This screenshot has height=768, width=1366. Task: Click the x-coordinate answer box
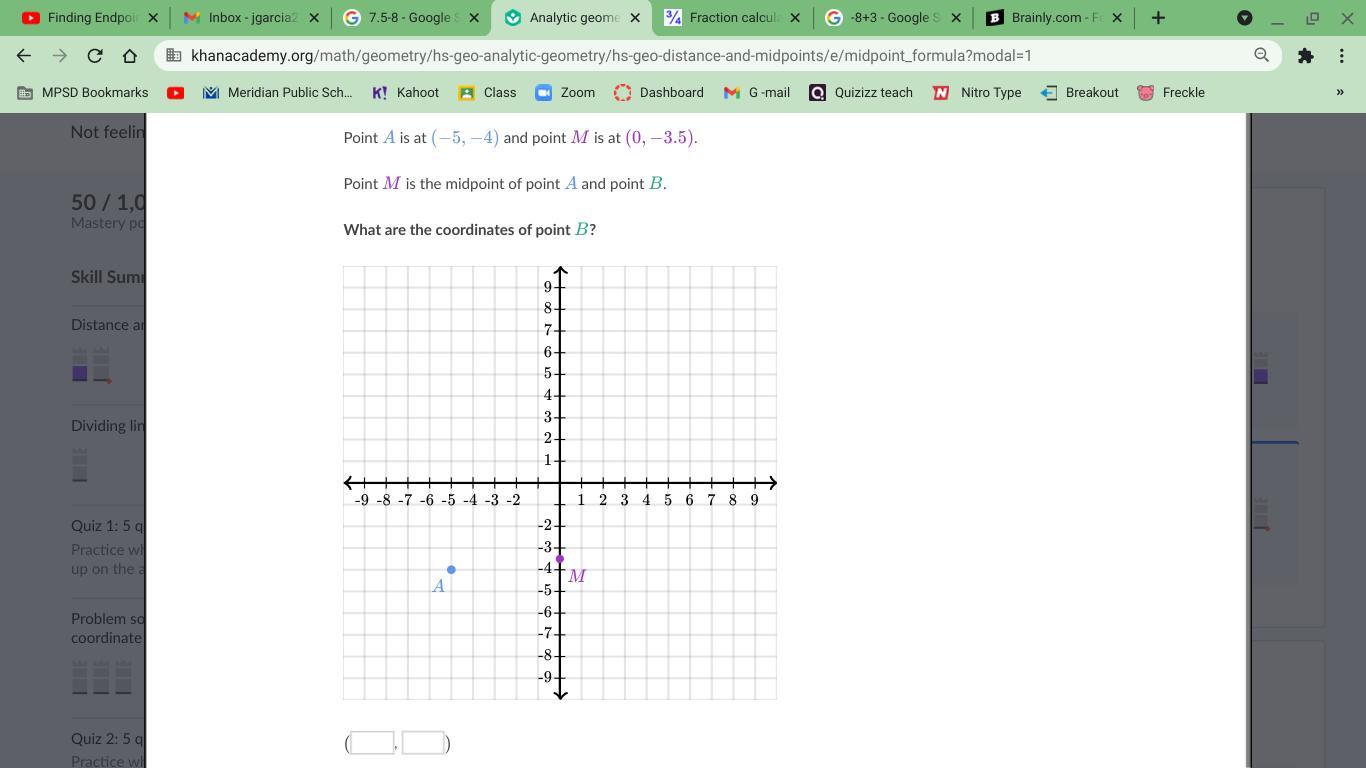pos(372,743)
